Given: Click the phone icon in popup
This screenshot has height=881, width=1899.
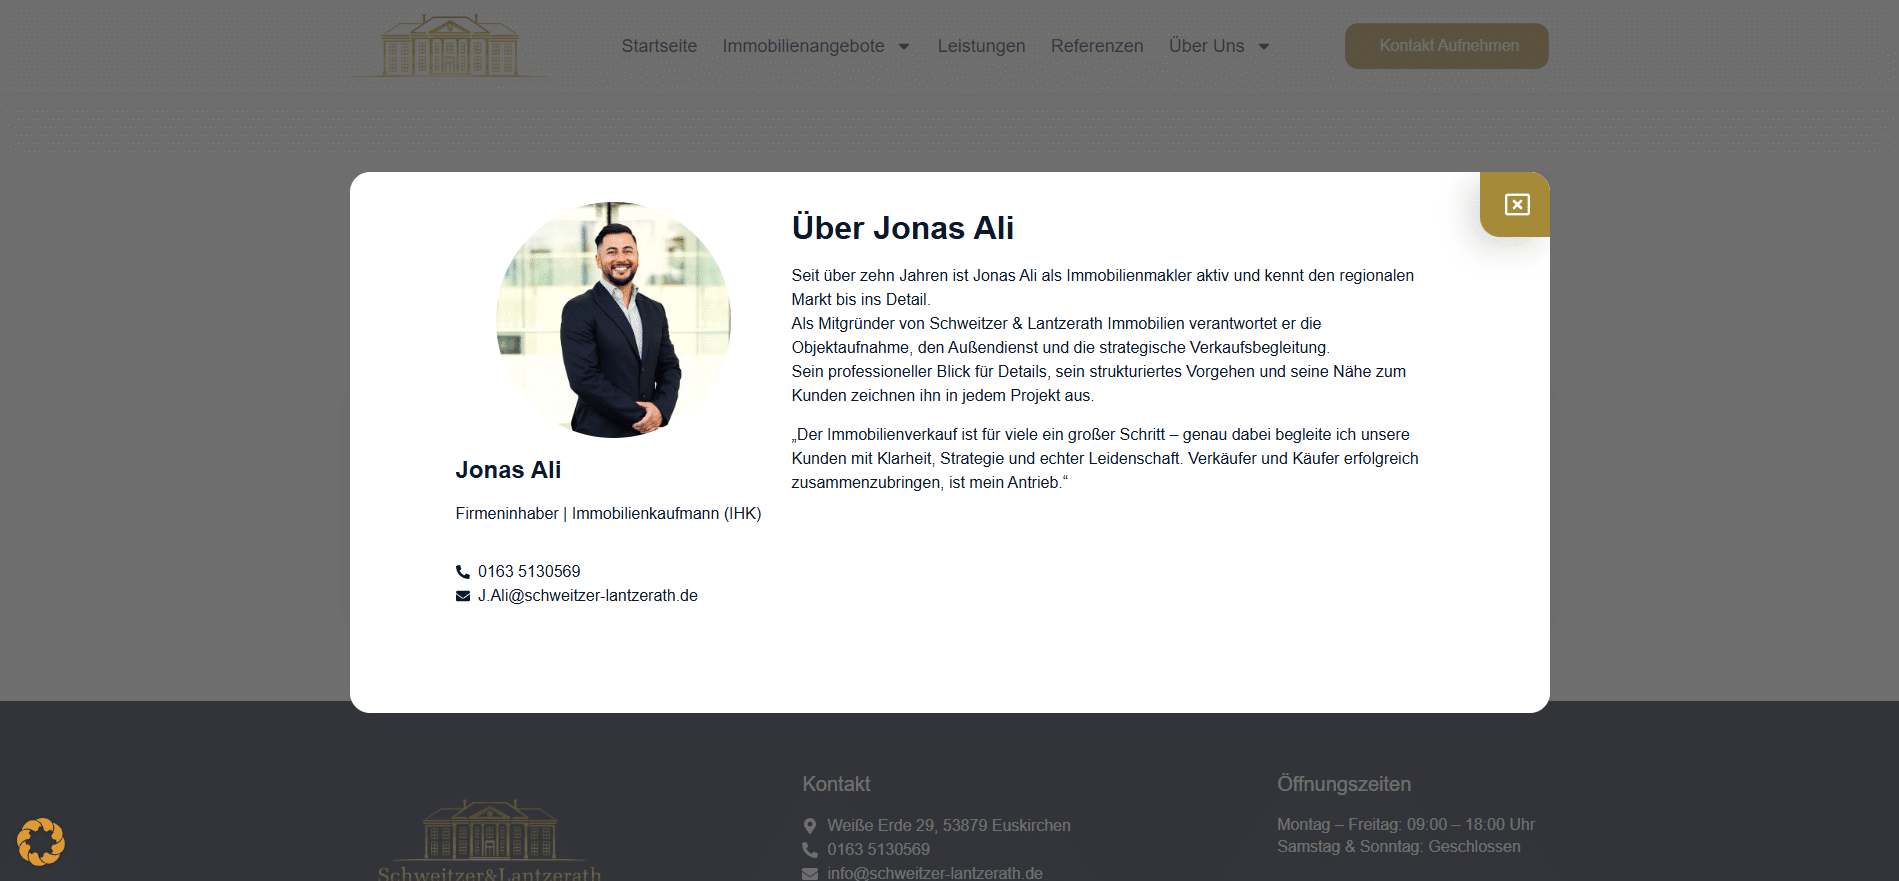Looking at the screenshot, I should coord(463,572).
